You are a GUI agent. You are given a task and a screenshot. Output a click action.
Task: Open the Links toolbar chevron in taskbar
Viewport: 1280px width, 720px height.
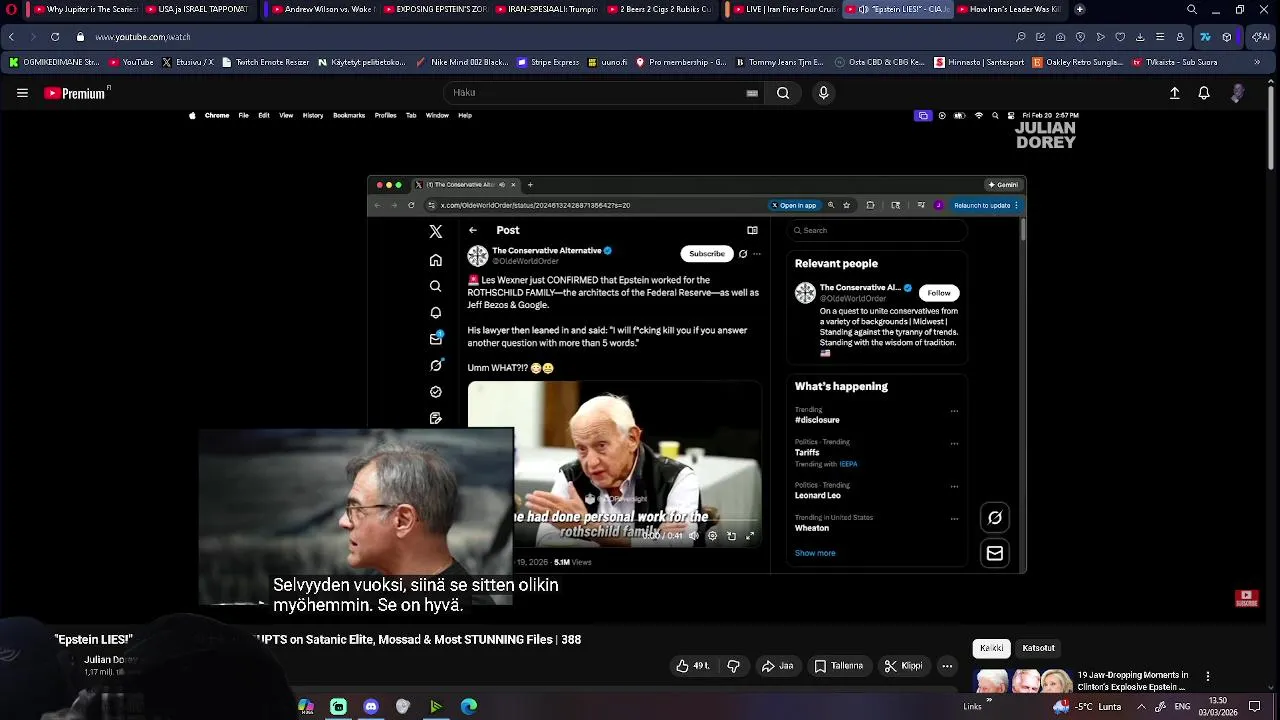click(x=988, y=701)
